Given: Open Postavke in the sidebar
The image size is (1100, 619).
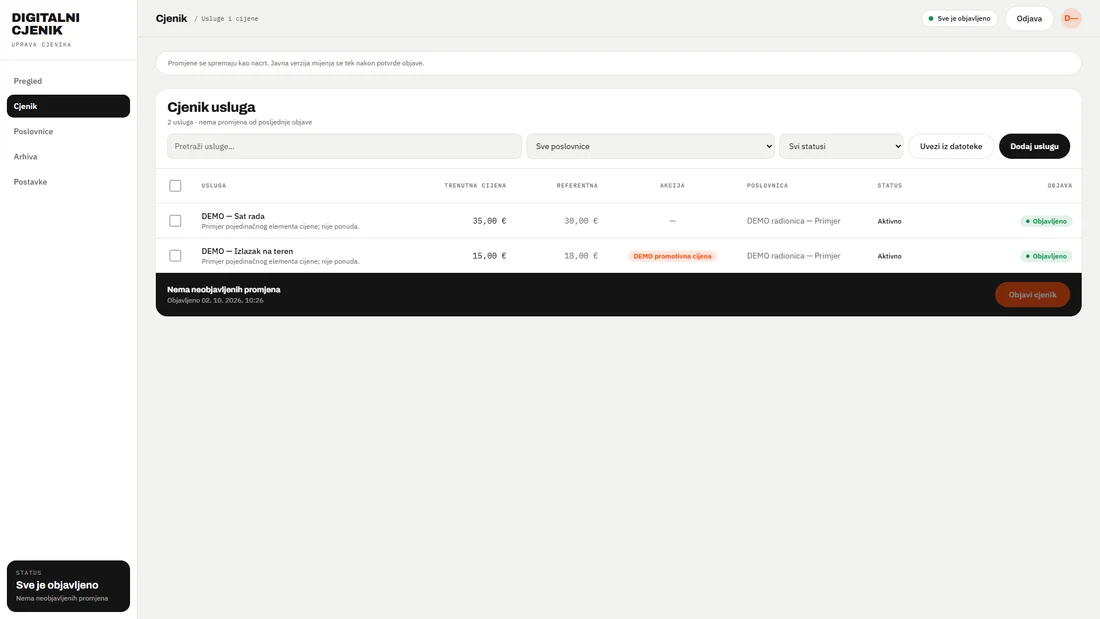Looking at the screenshot, I should 68,182.
